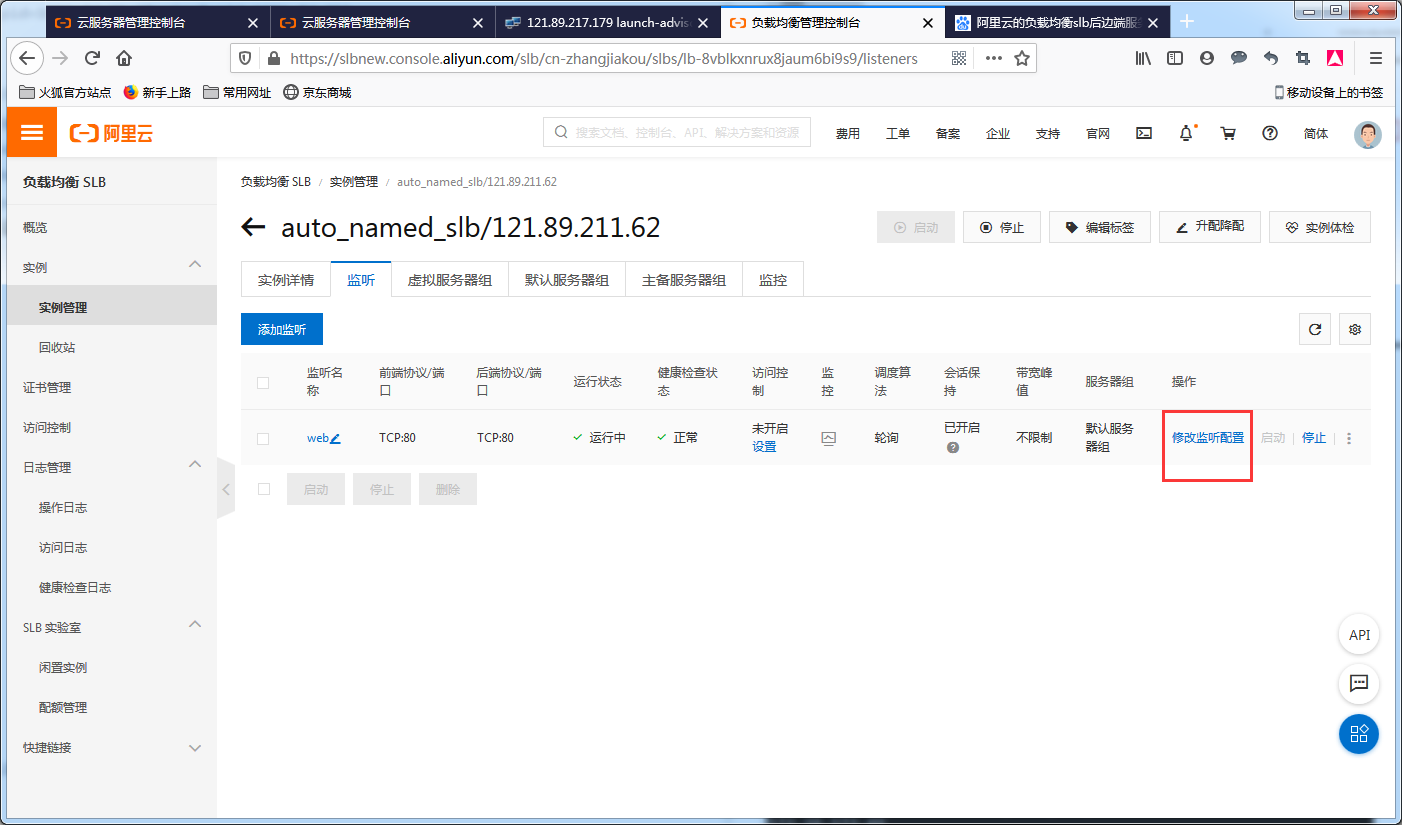Click the 添加监听 button

pos(281,328)
